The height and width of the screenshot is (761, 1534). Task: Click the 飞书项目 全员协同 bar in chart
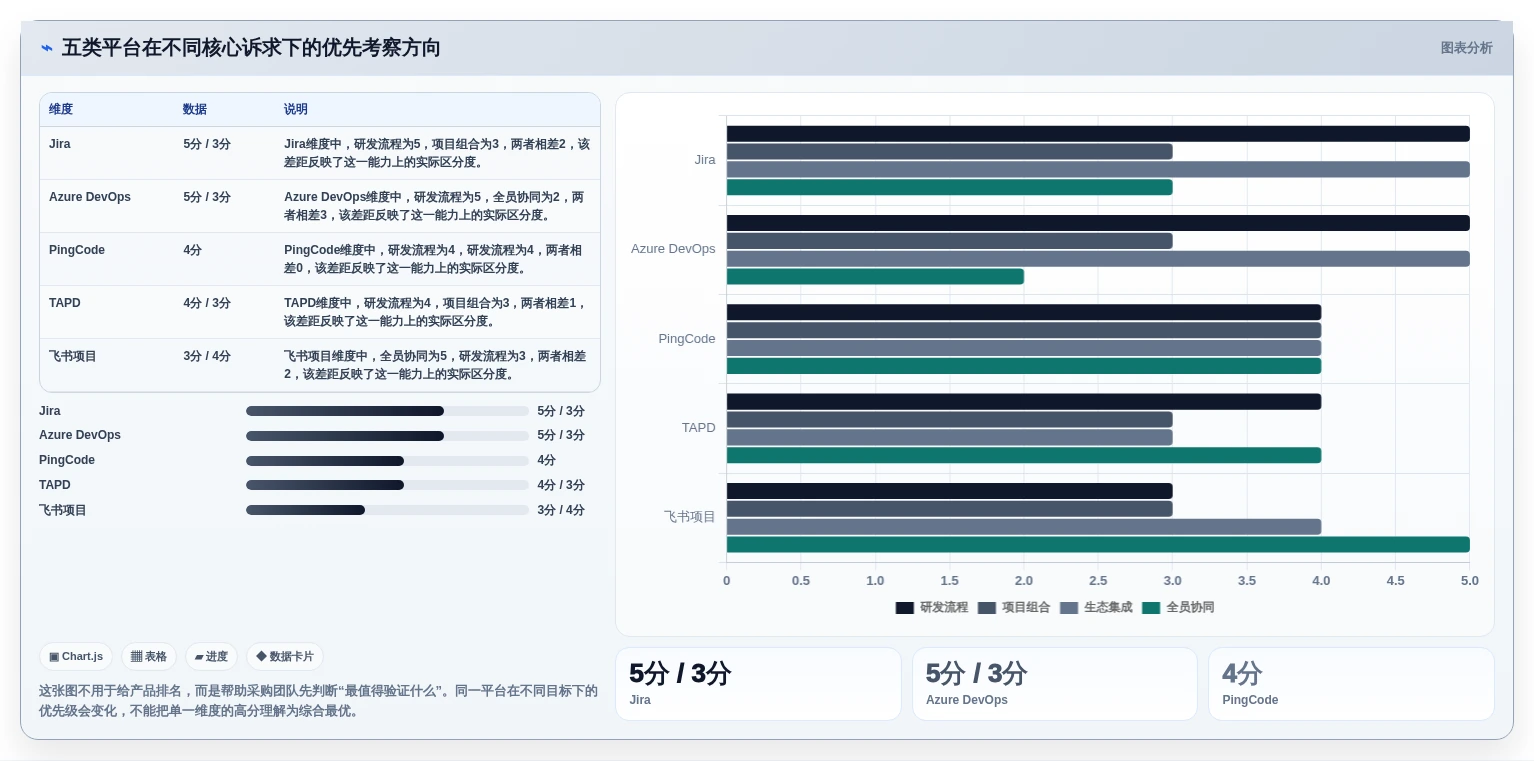pos(1098,545)
